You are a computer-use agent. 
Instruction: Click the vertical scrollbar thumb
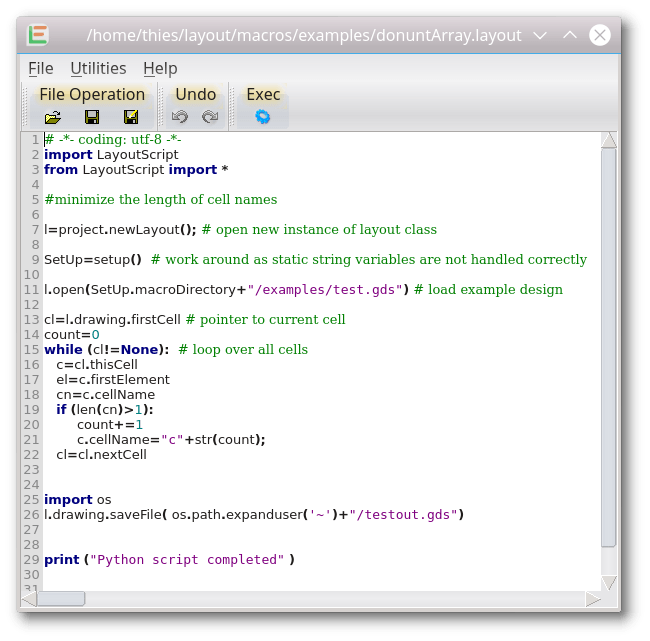609,348
